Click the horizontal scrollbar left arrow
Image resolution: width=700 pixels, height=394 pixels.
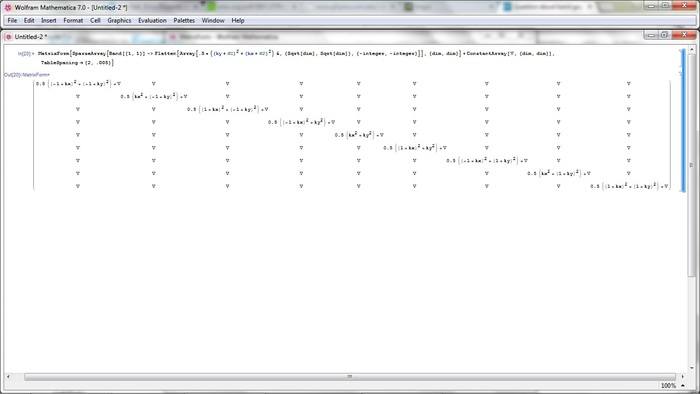(x=8, y=377)
